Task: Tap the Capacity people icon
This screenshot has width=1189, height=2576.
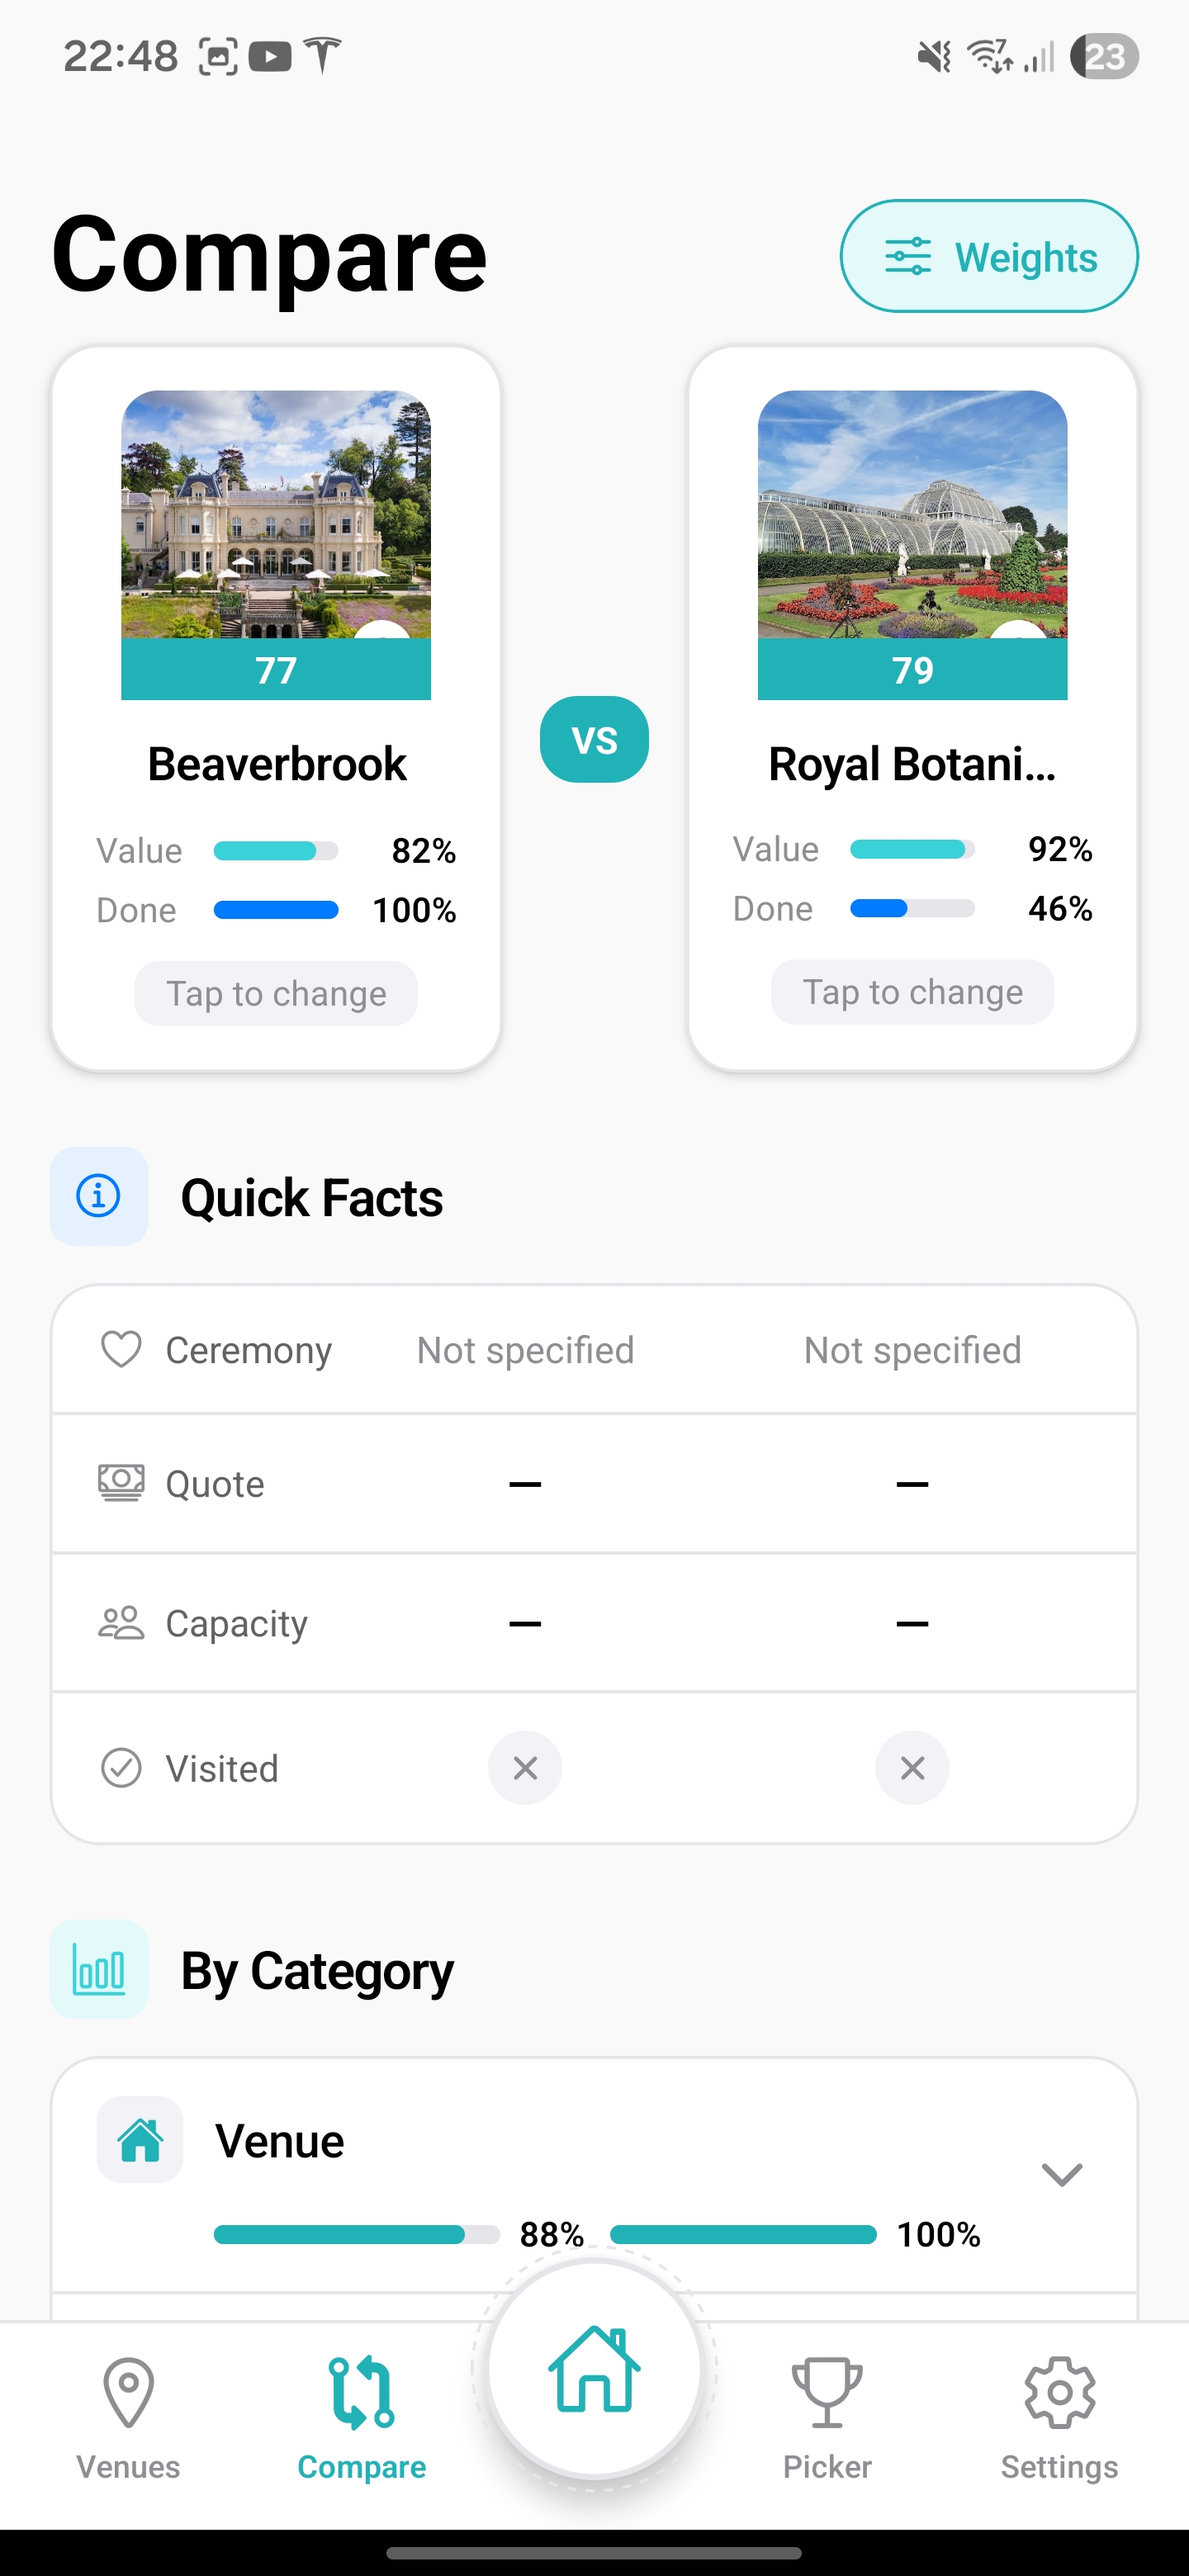Action: point(121,1622)
